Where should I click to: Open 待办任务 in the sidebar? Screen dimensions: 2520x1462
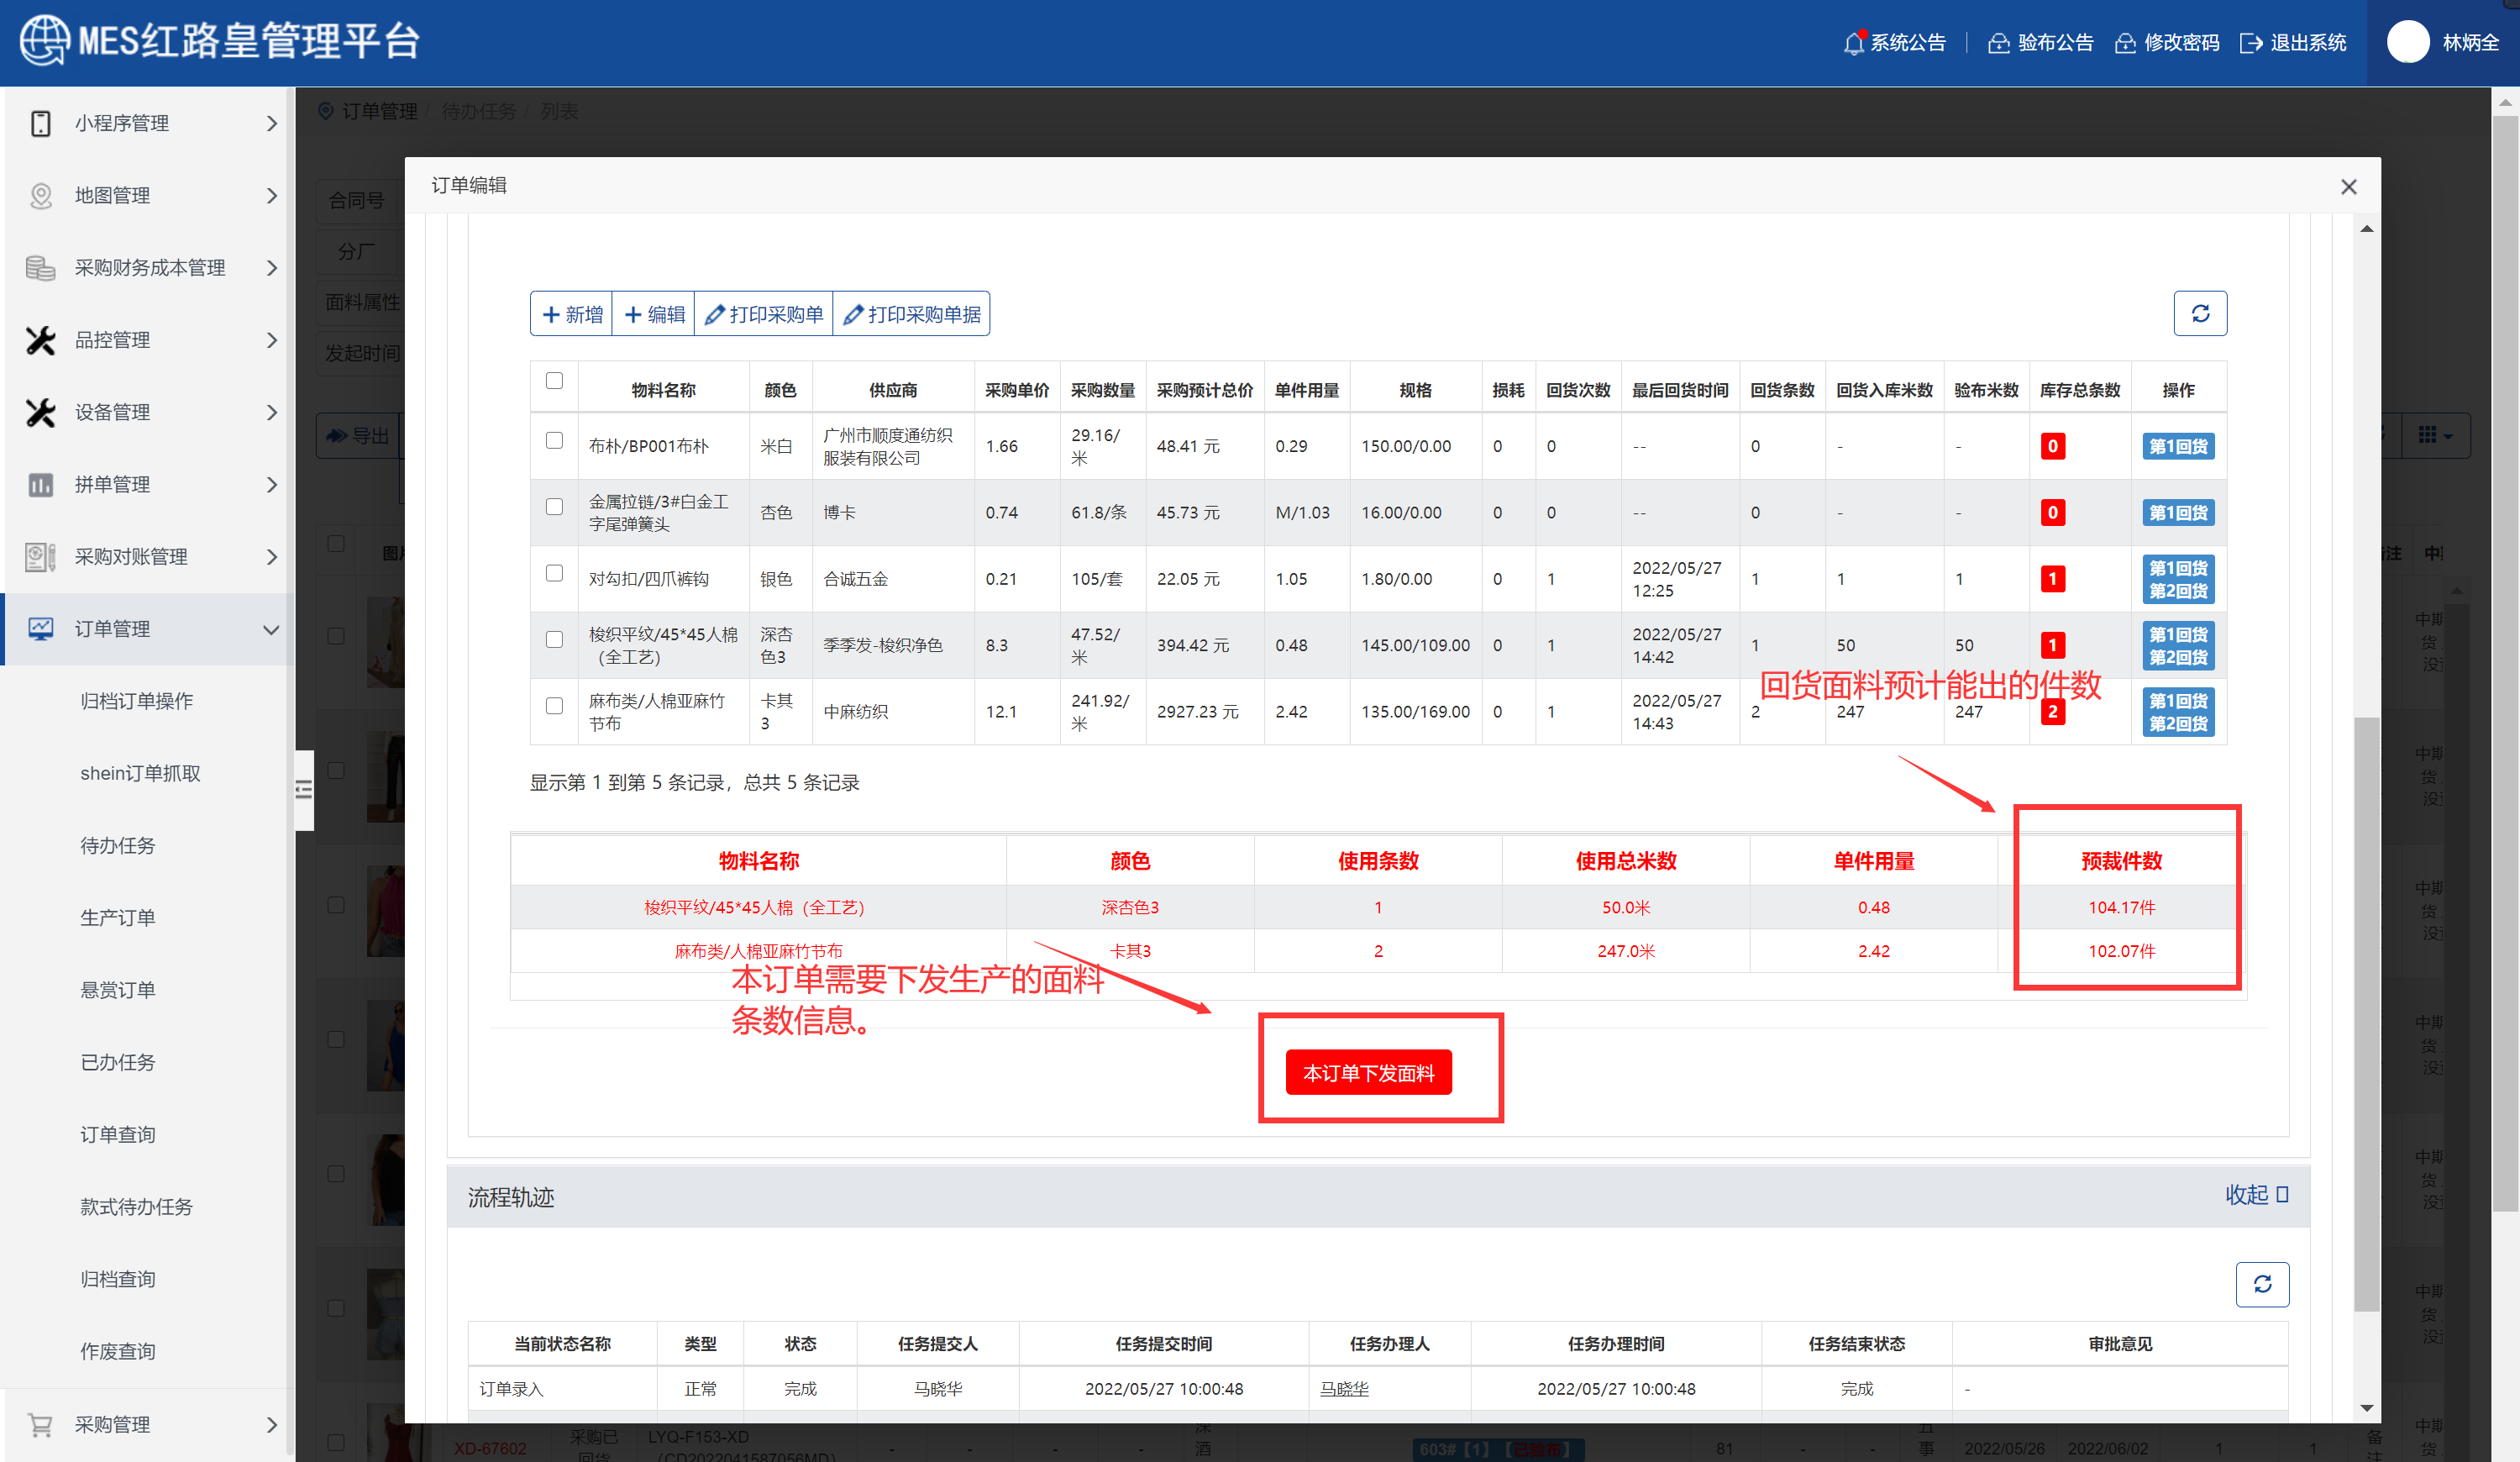tap(118, 846)
